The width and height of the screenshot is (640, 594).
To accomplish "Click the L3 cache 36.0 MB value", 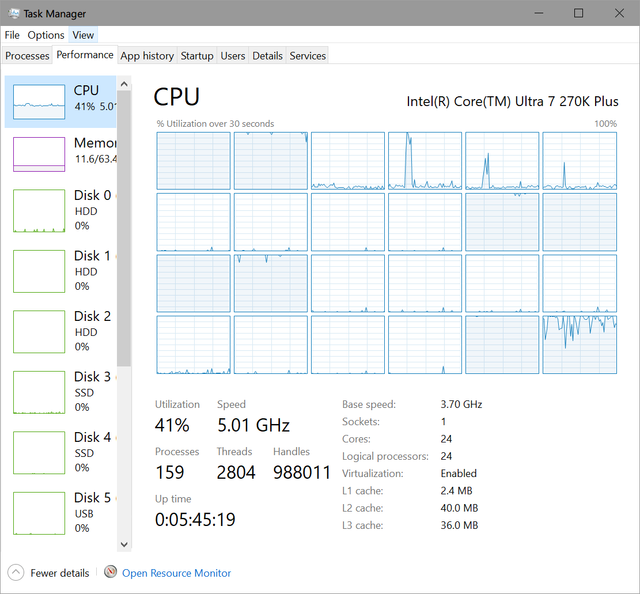I will [x=459, y=525].
